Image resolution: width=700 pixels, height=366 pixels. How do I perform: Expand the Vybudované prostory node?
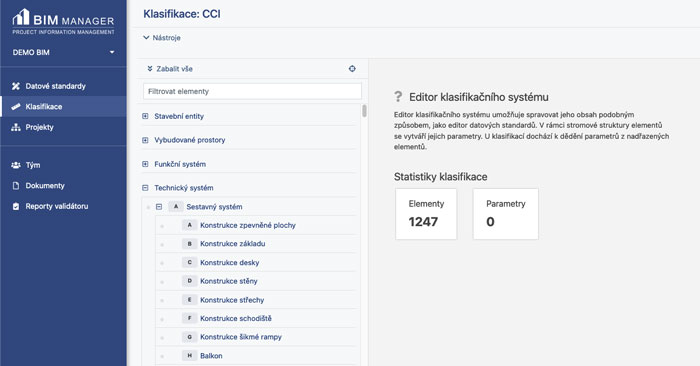[x=145, y=140]
